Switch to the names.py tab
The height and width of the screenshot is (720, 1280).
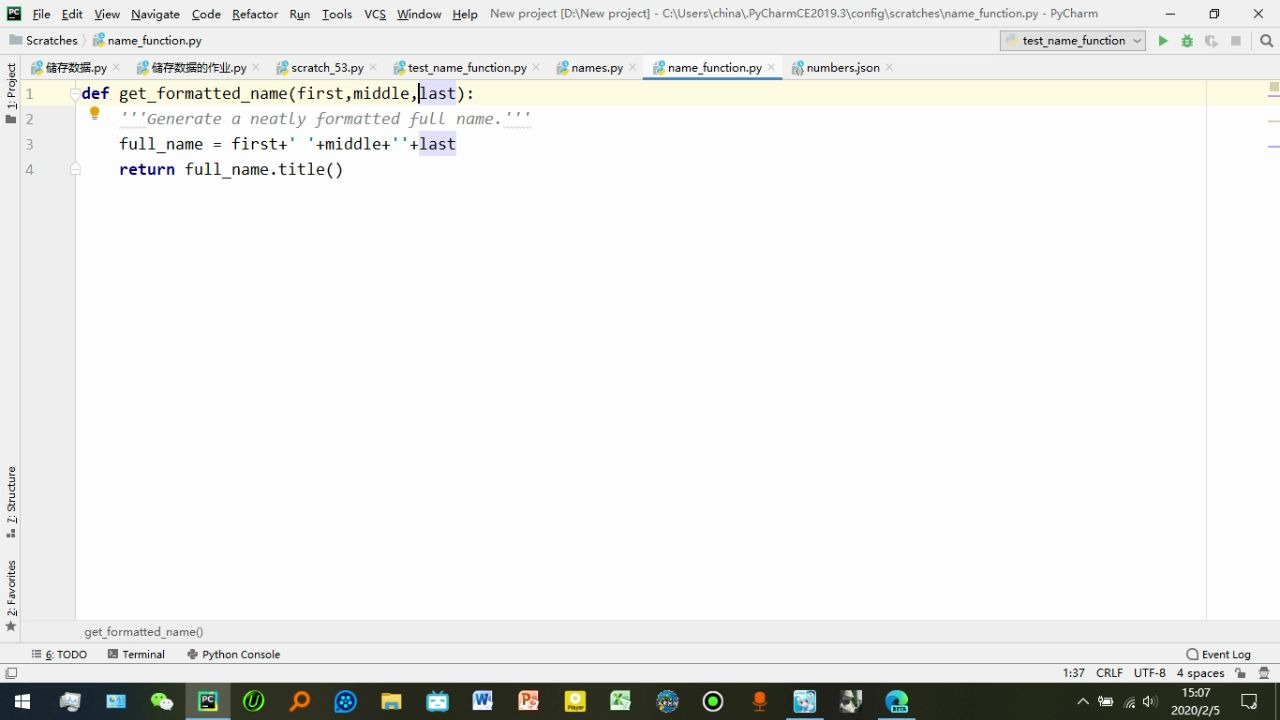point(597,67)
